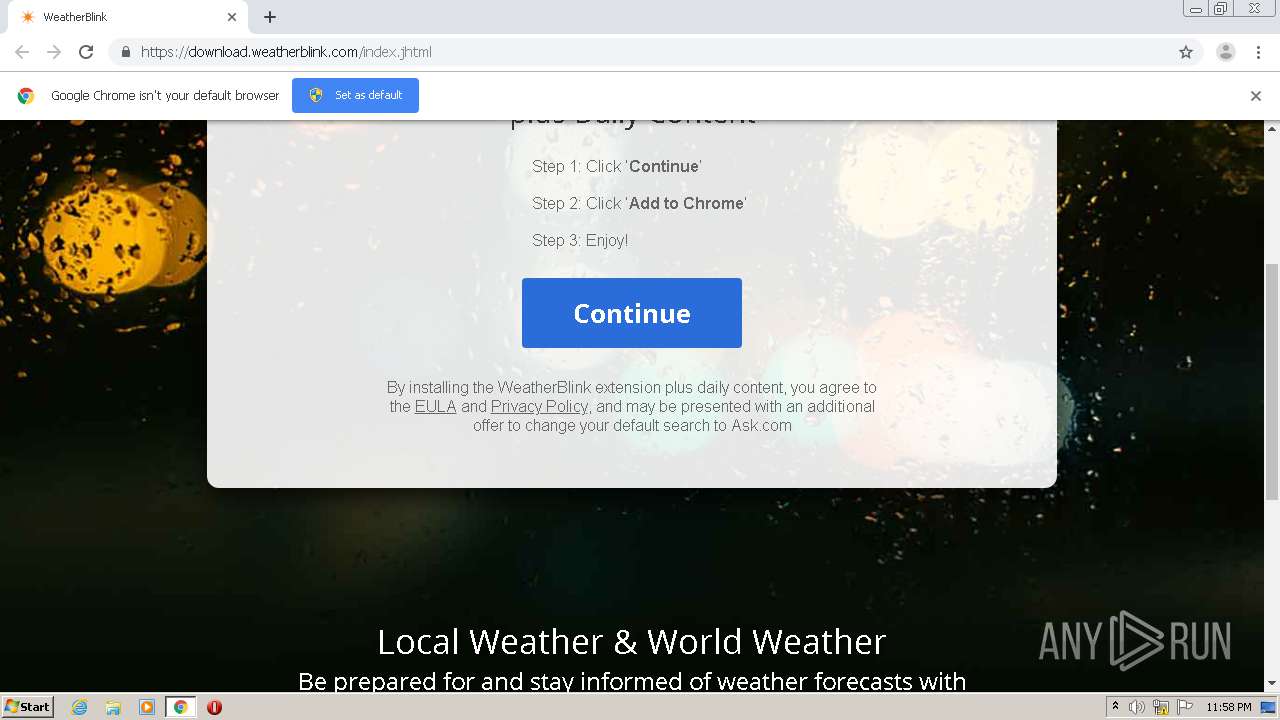
Task: Click the scrollbar up arrow
Action: click(x=1272, y=128)
